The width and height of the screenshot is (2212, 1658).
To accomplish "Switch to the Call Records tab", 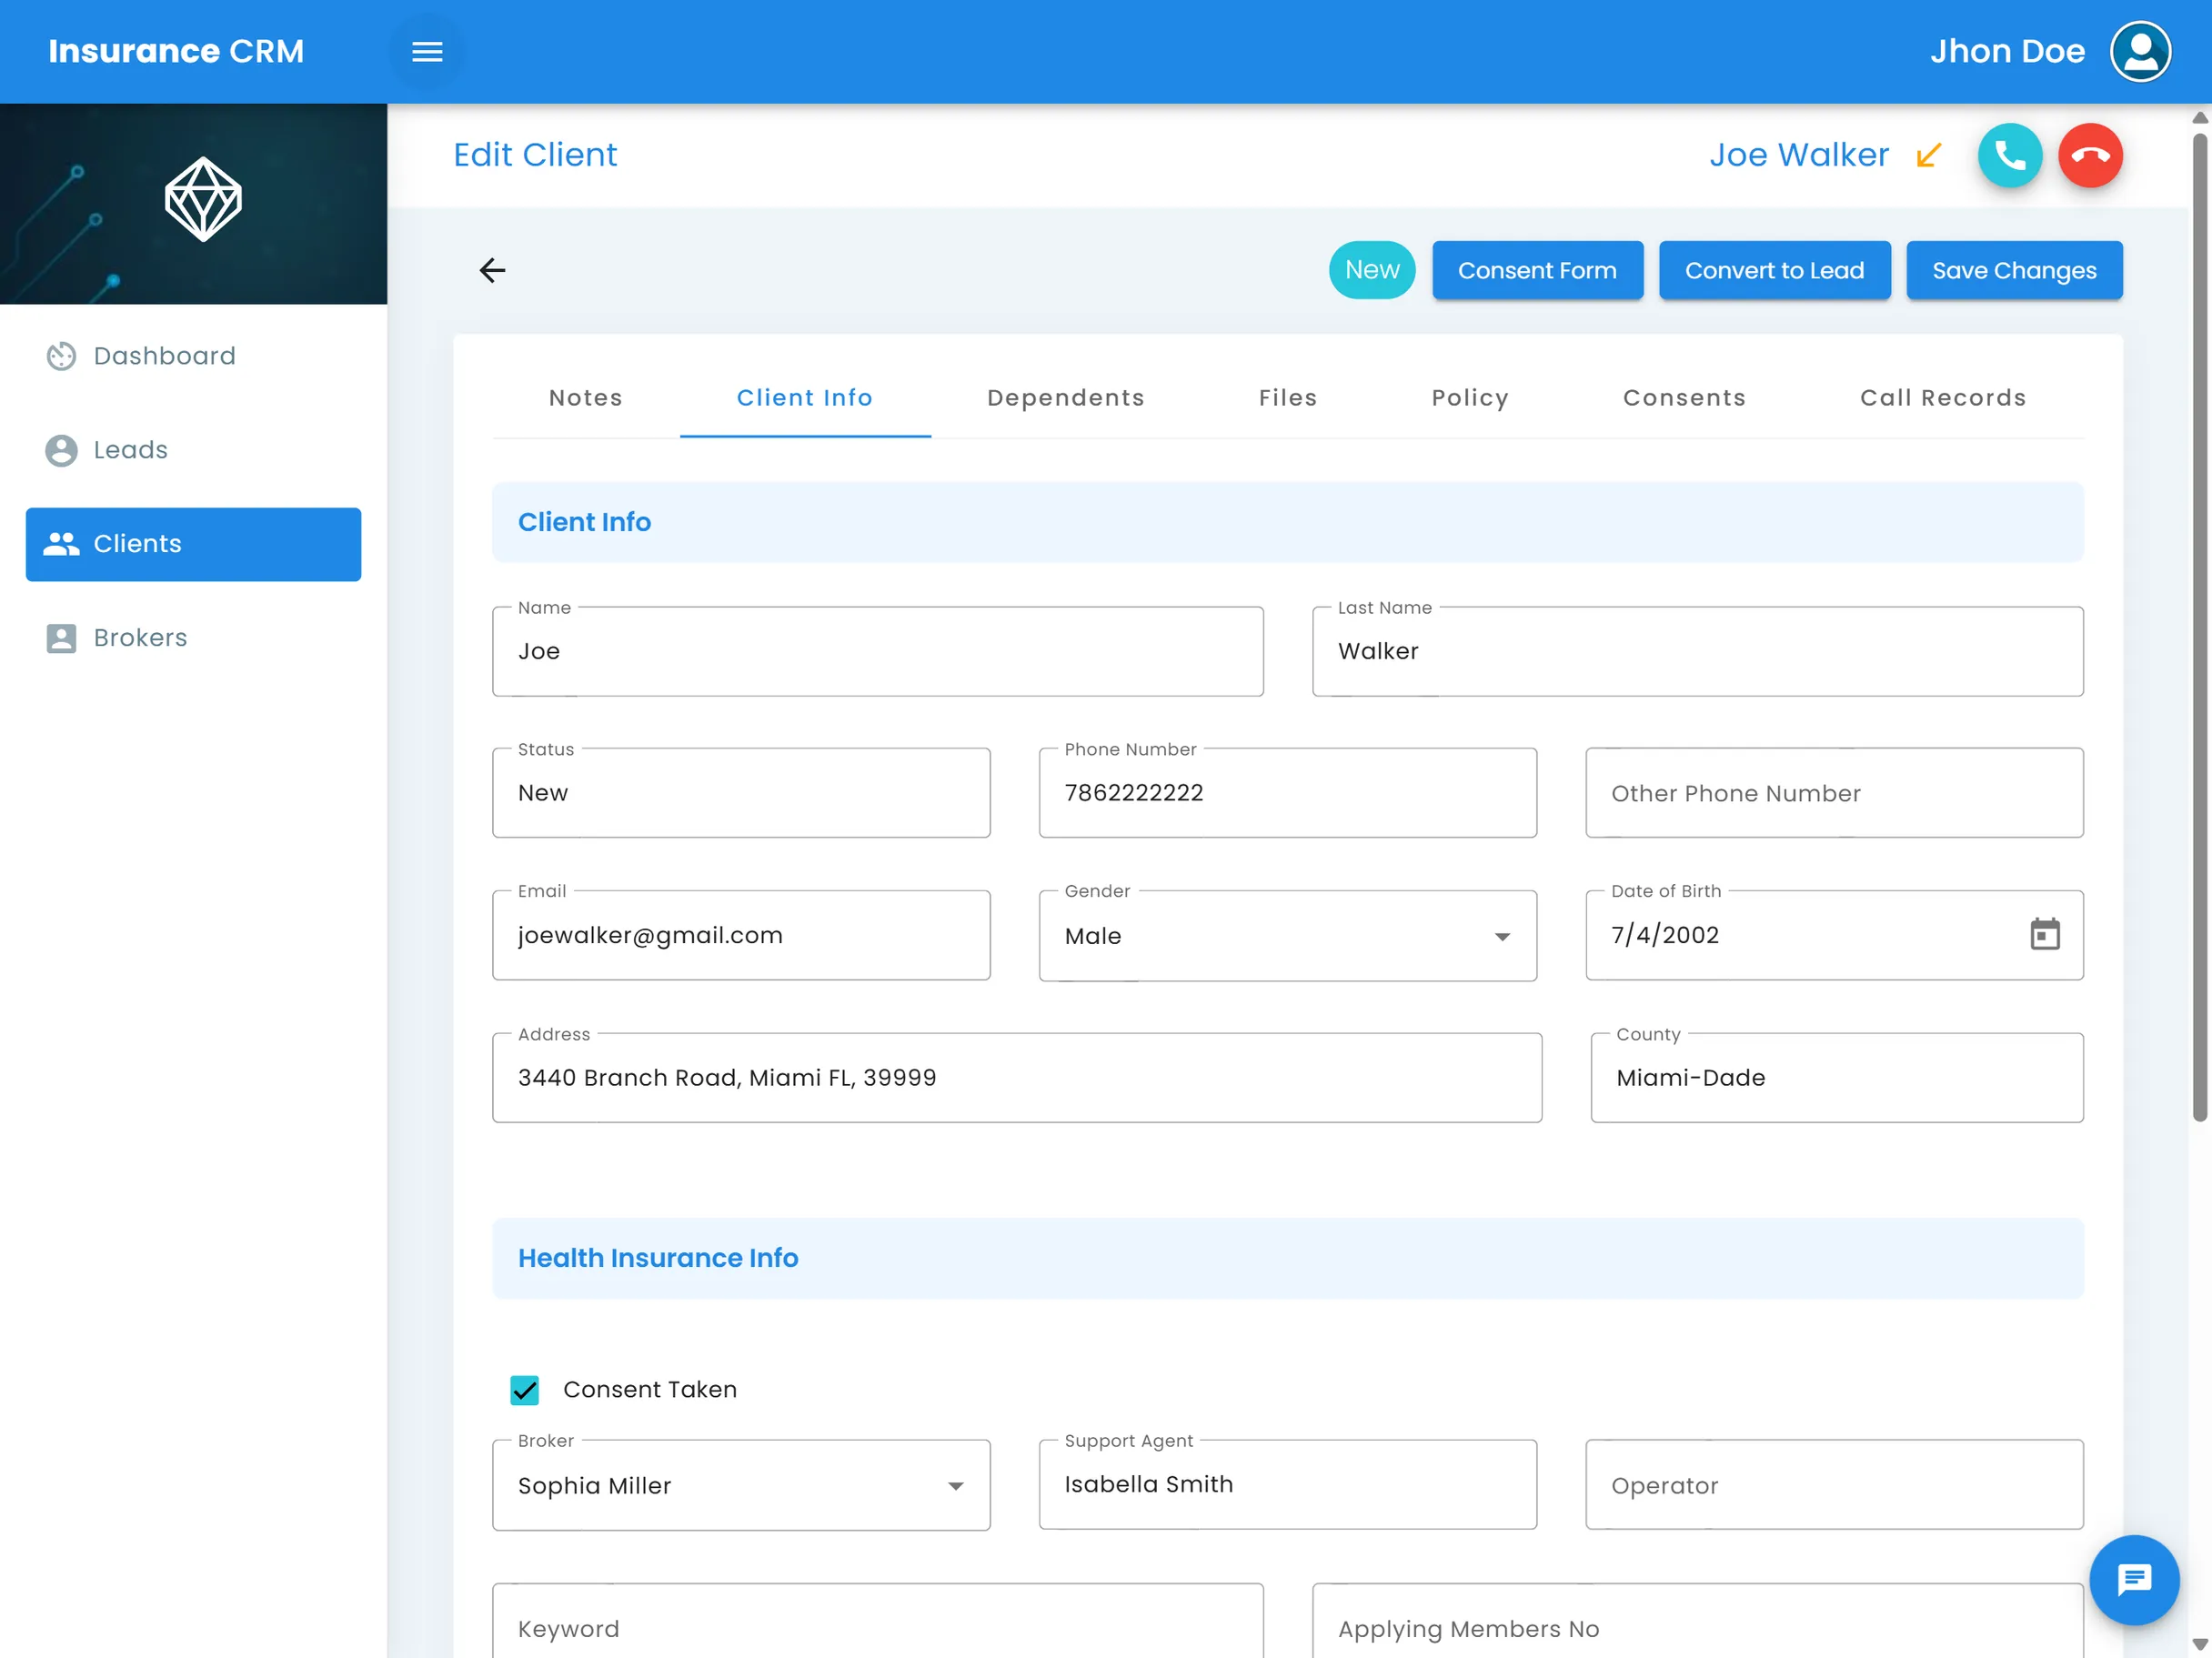I will [1943, 397].
